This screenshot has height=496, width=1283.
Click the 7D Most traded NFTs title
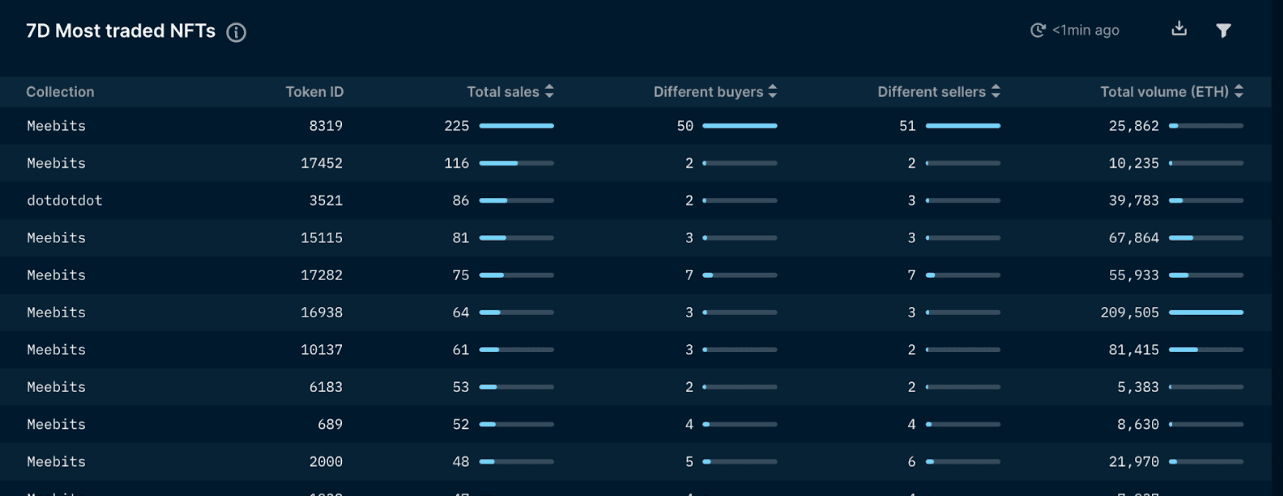pyautogui.click(x=121, y=31)
